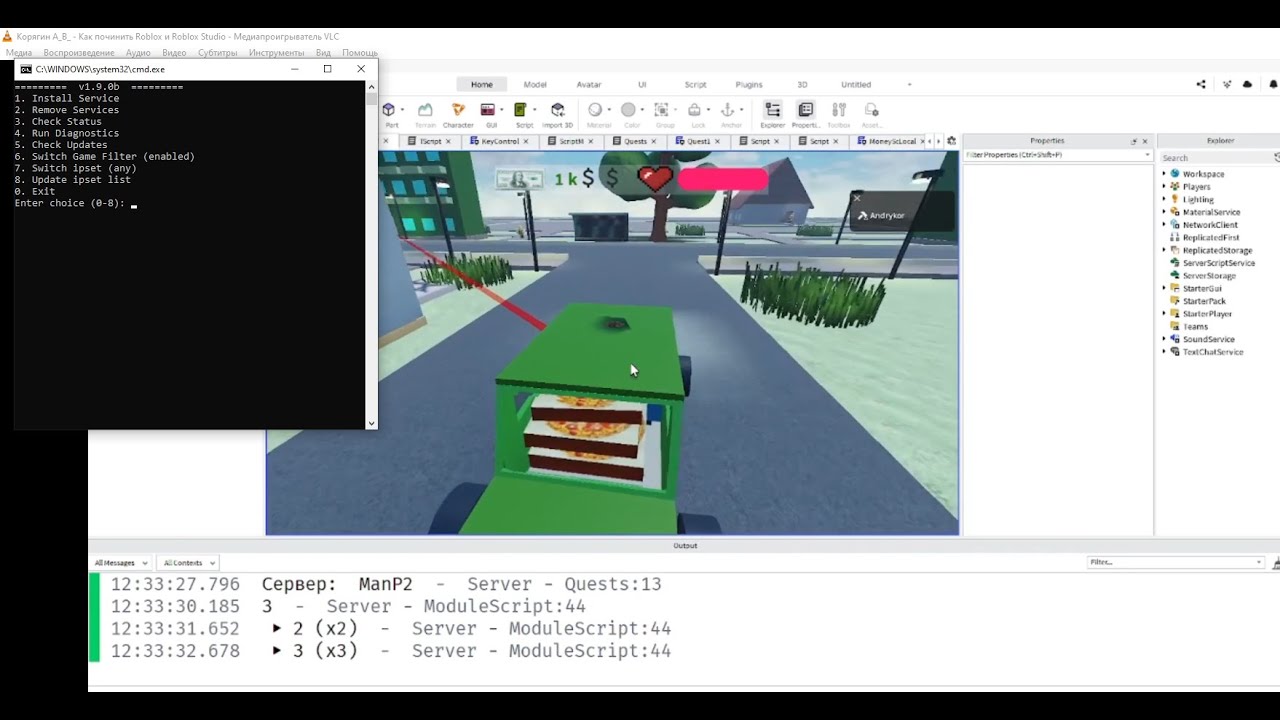This screenshot has height=720, width=1280.
Task: Open VLC Субтитры menu
Action: [x=217, y=53]
